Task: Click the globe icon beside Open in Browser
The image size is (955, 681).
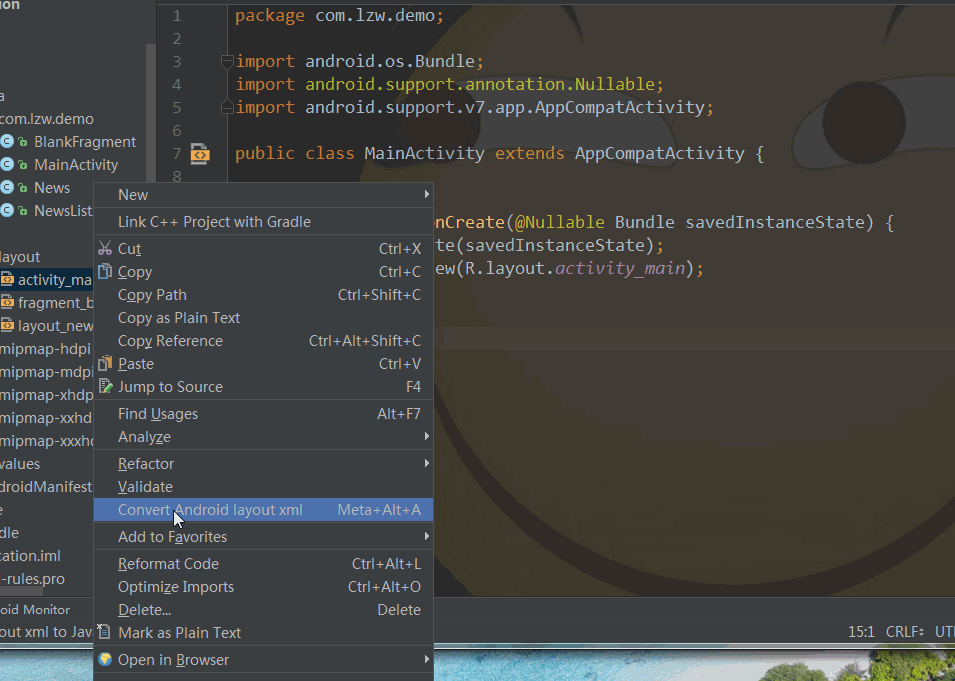Action: click(x=105, y=659)
